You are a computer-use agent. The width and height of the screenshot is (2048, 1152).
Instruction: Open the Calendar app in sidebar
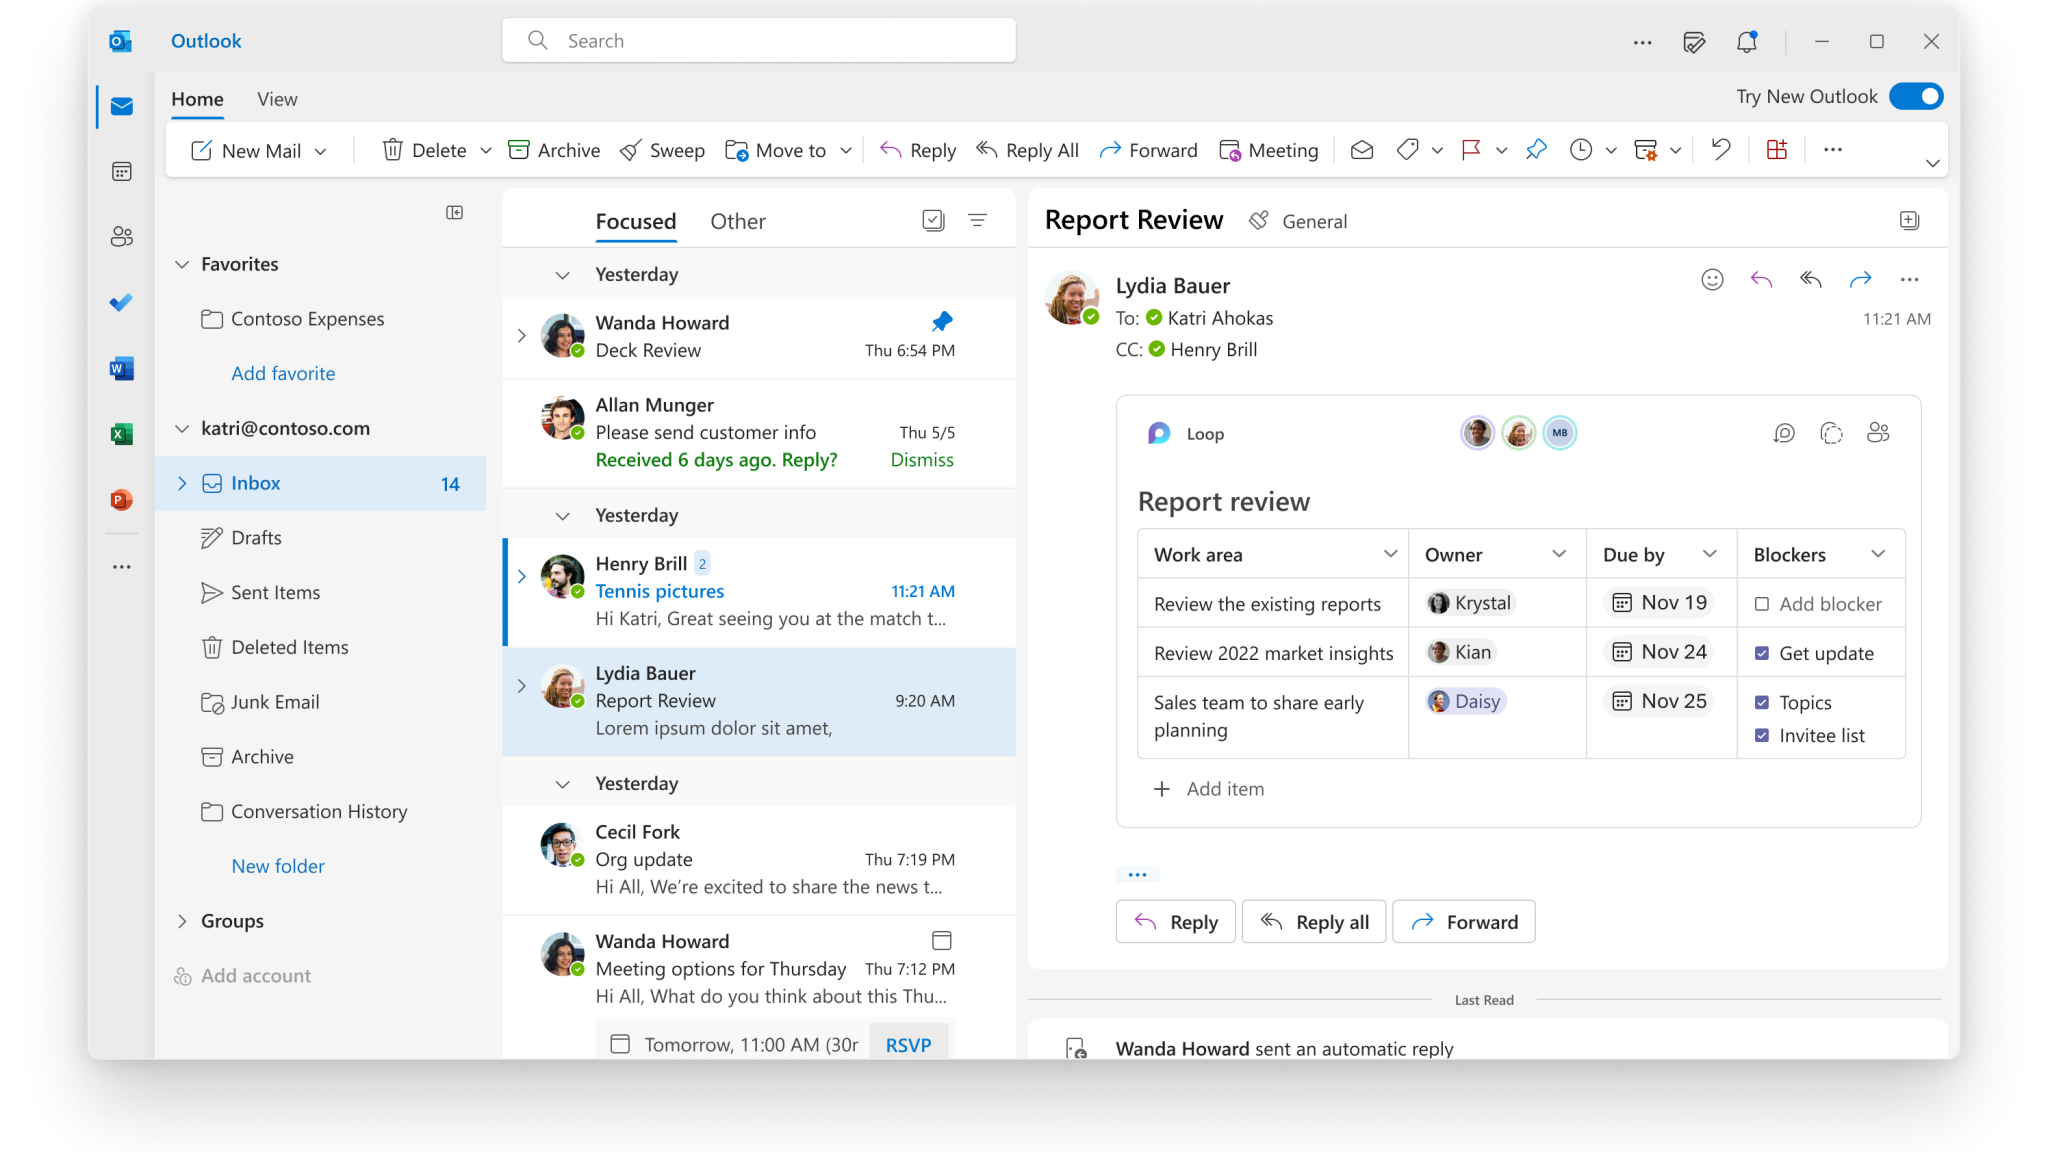122,172
